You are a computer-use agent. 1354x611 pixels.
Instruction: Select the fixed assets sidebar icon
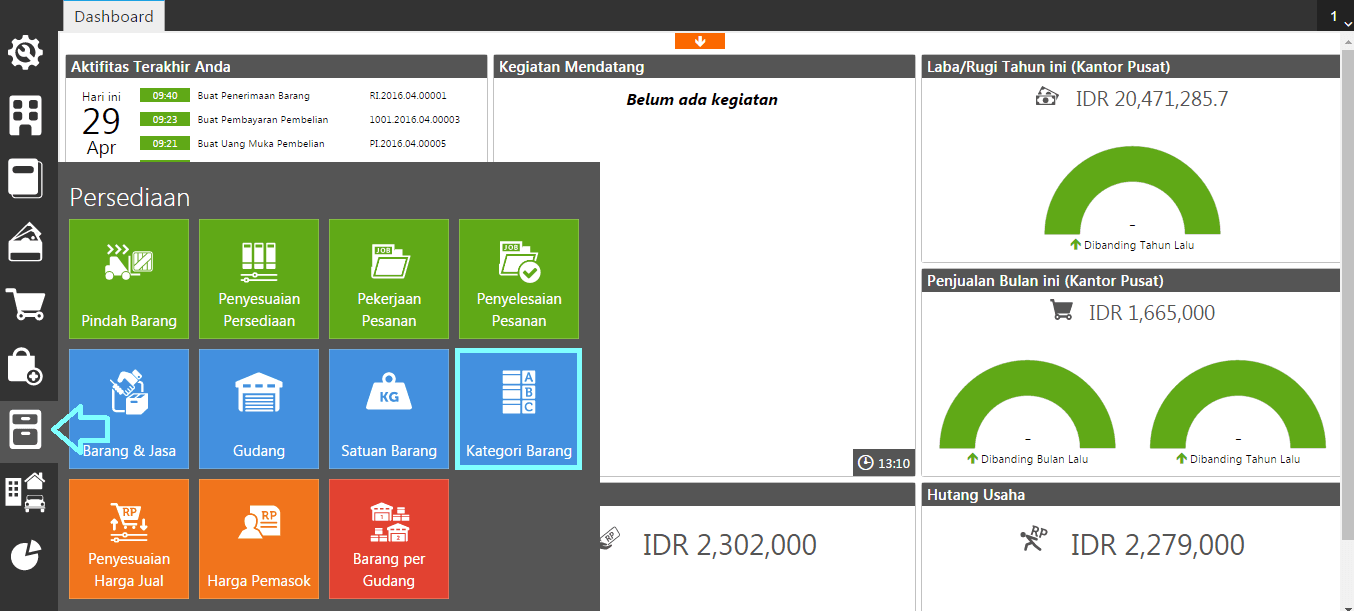(25, 491)
